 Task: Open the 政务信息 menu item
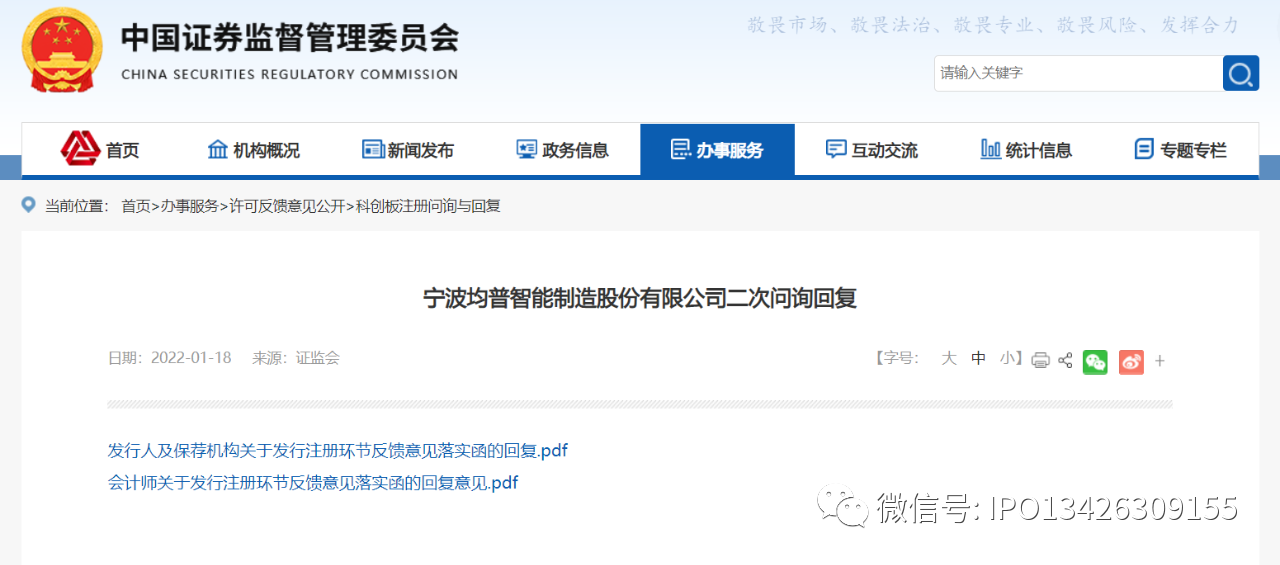pos(563,150)
